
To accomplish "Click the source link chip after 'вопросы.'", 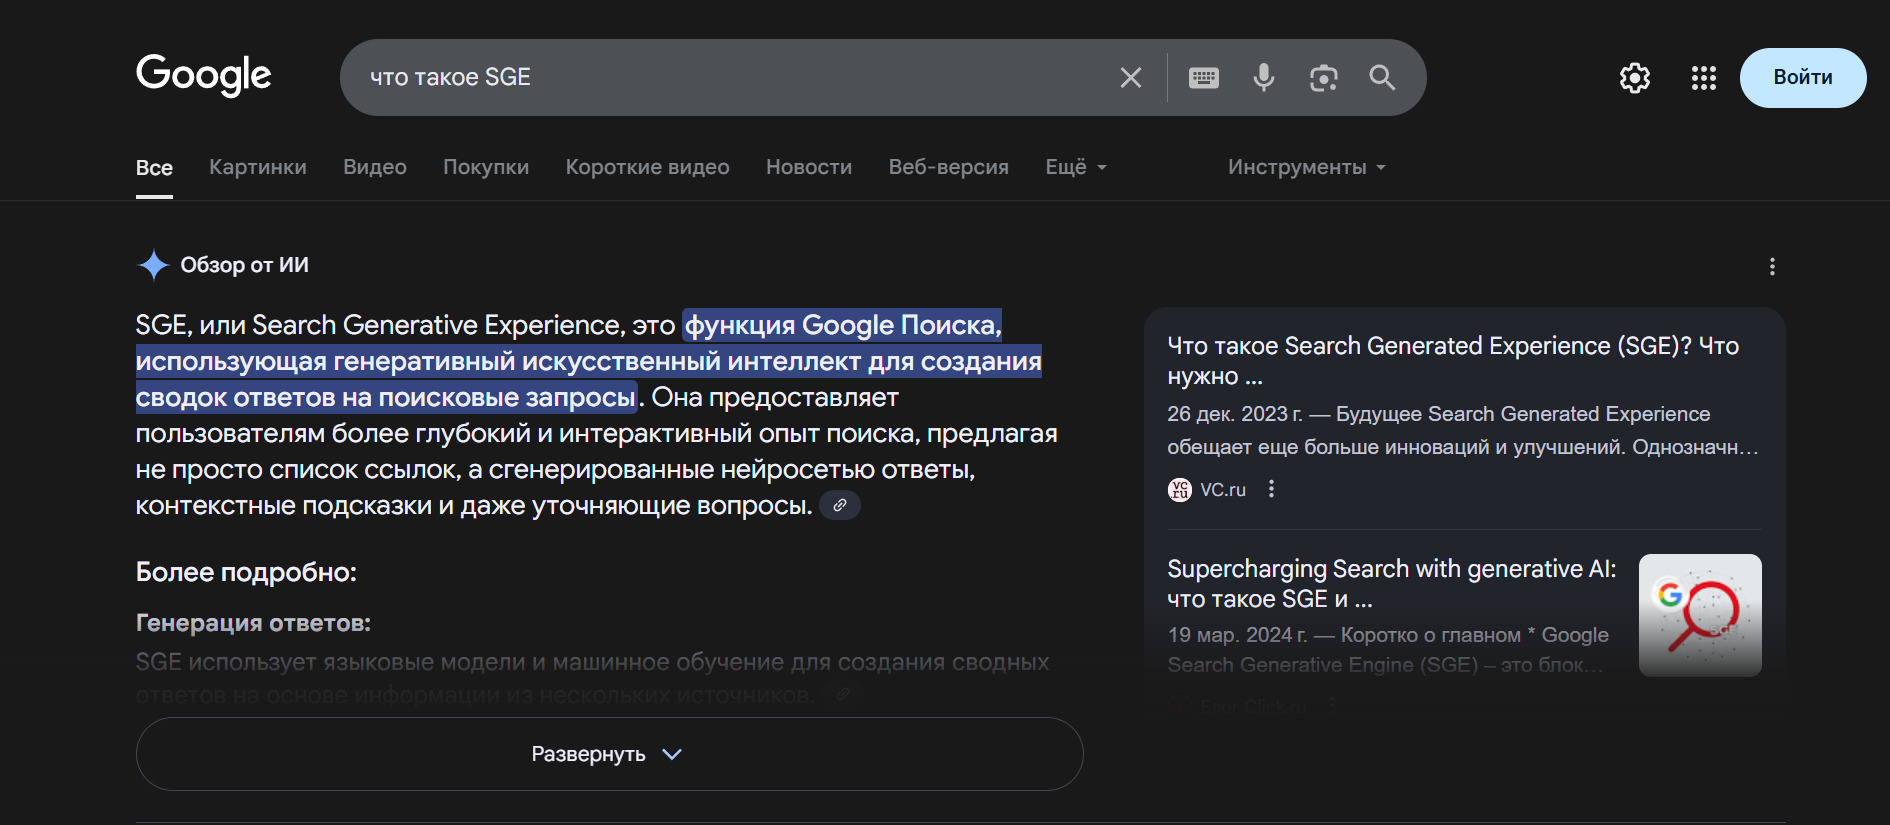I will (x=840, y=505).
